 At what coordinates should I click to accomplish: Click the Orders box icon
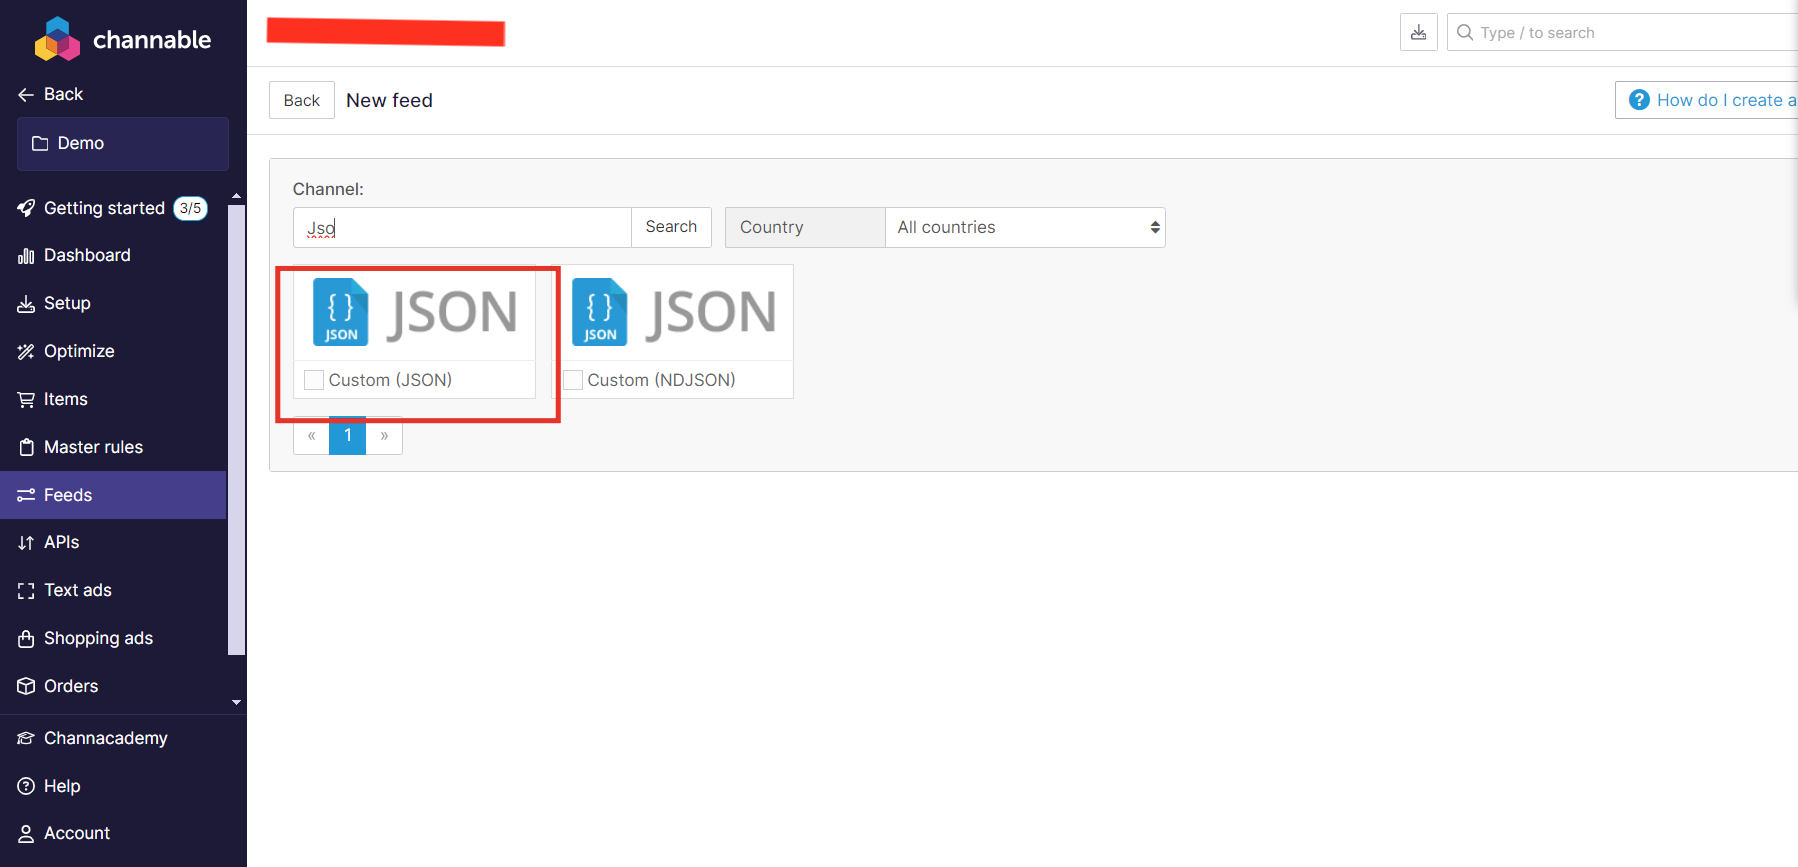click(x=26, y=686)
